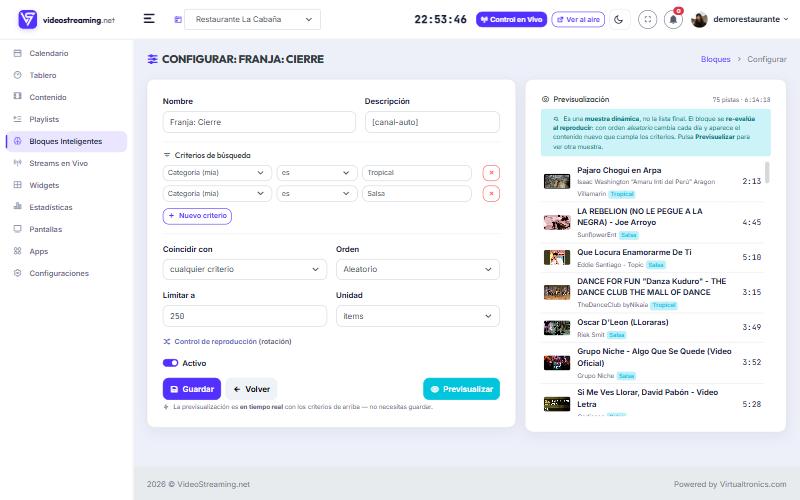Open Tablero from the sidebar
This screenshot has width=800, height=500.
click(43, 75)
